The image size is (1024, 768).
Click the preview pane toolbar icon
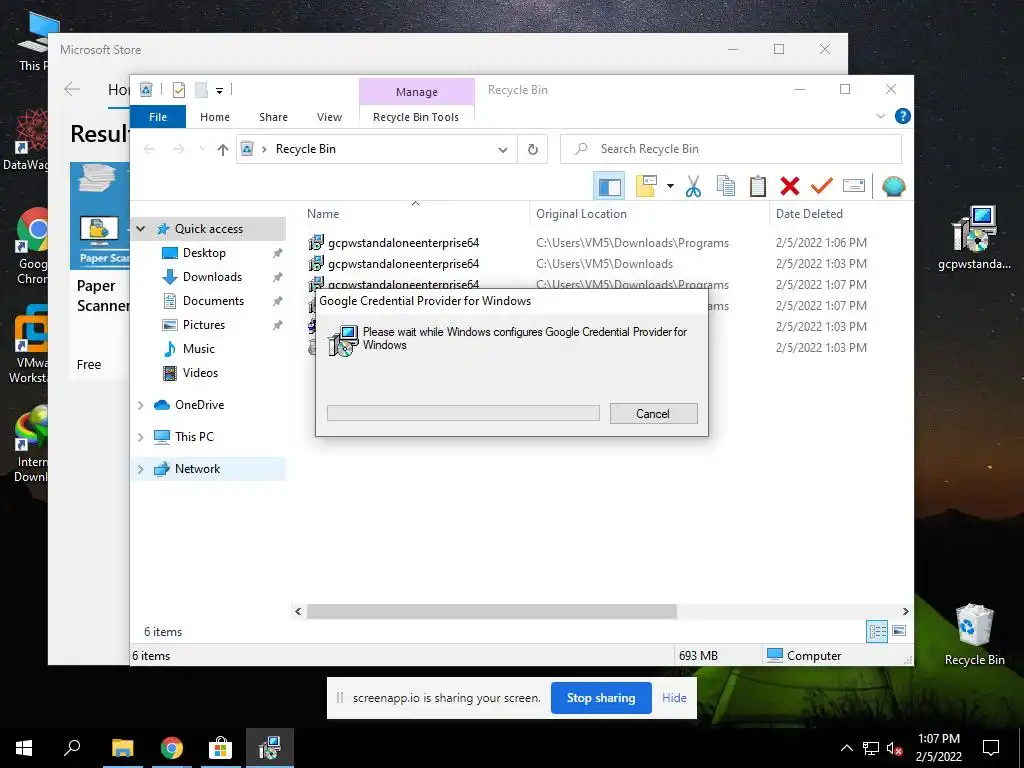609,187
